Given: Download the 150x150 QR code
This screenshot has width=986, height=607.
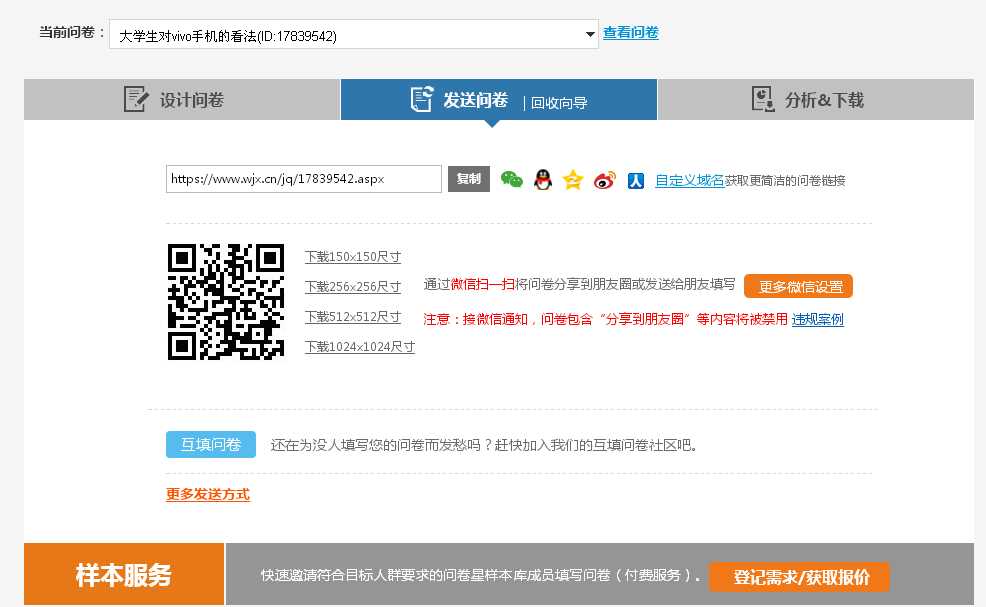Looking at the screenshot, I should coord(353,257).
